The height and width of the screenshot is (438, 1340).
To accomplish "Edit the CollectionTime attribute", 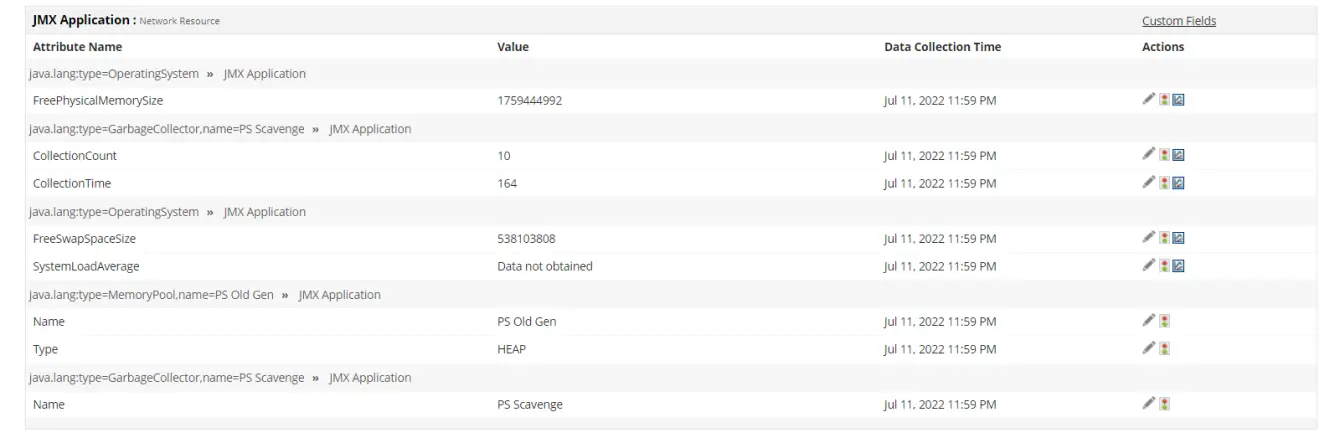I will pyautogui.click(x=1149, y=183).
